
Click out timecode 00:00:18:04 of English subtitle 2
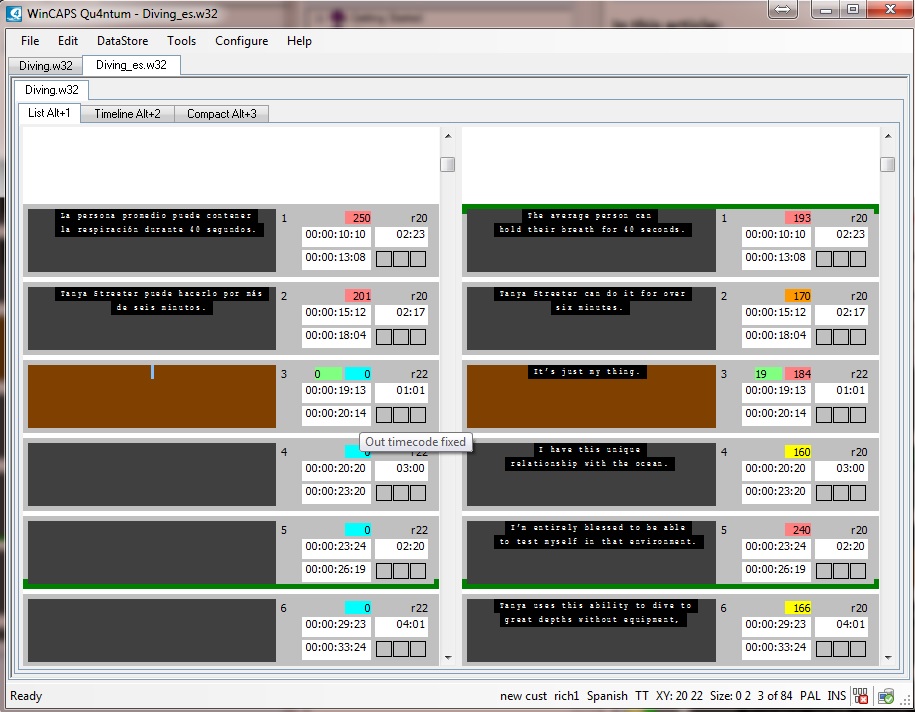[x=776, y=336]
